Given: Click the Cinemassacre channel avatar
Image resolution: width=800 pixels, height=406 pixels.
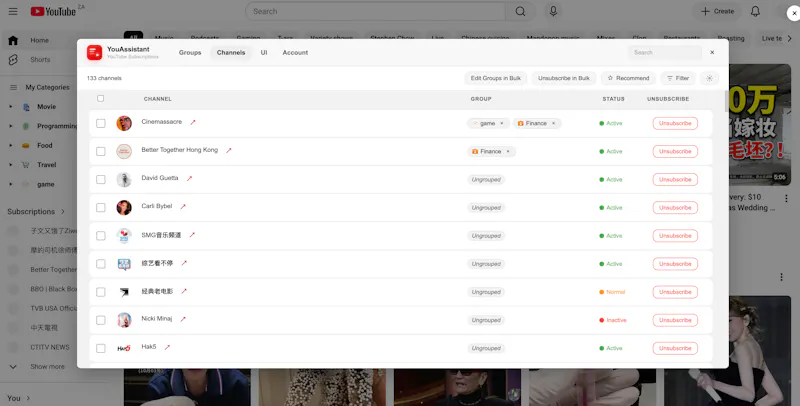Looking at the screenshot, I should click(x=124, y=123).
